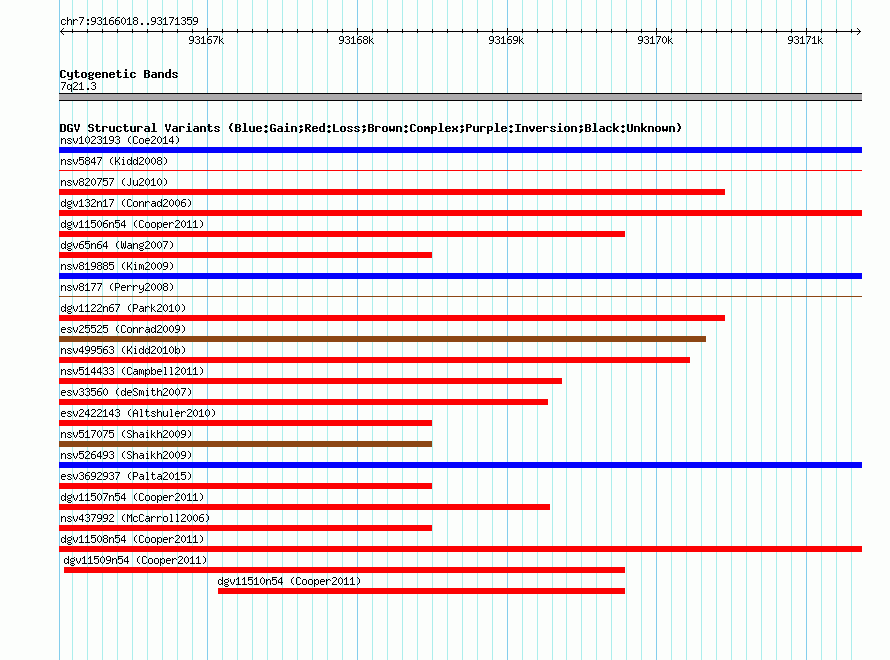Click the nsv1023193 (Coe2014) blue gain bar
Screen dimensions: 890x660
(x=460, y=150)
